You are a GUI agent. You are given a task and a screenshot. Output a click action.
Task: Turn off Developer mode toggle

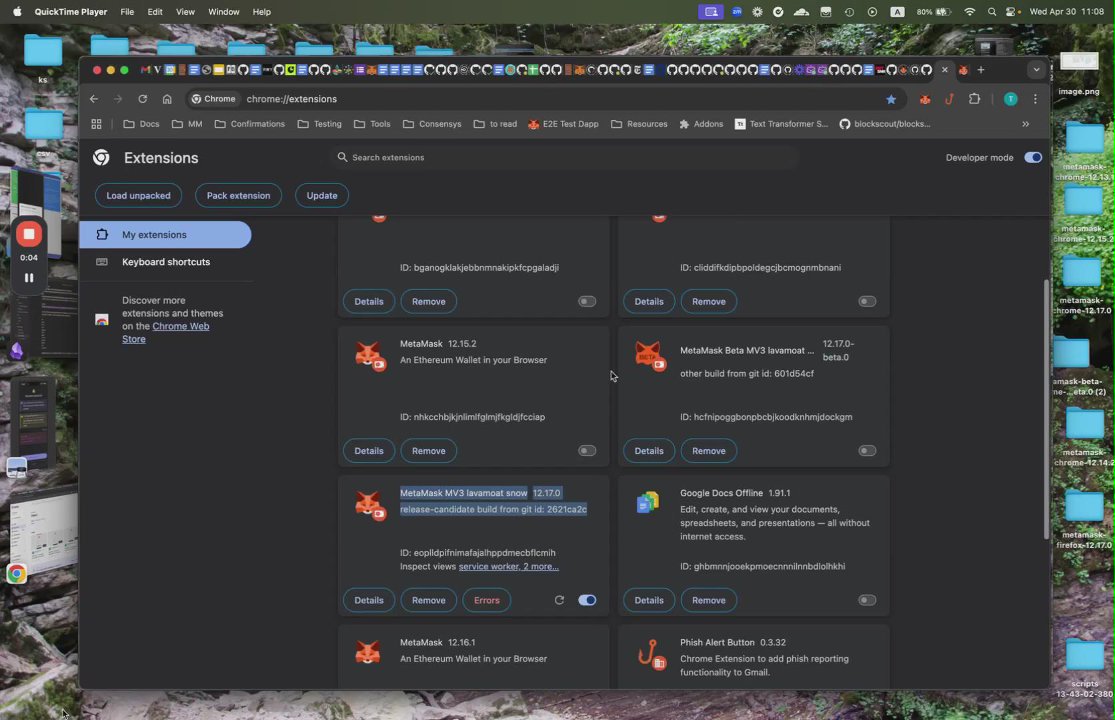click(x=1033, y=158)
